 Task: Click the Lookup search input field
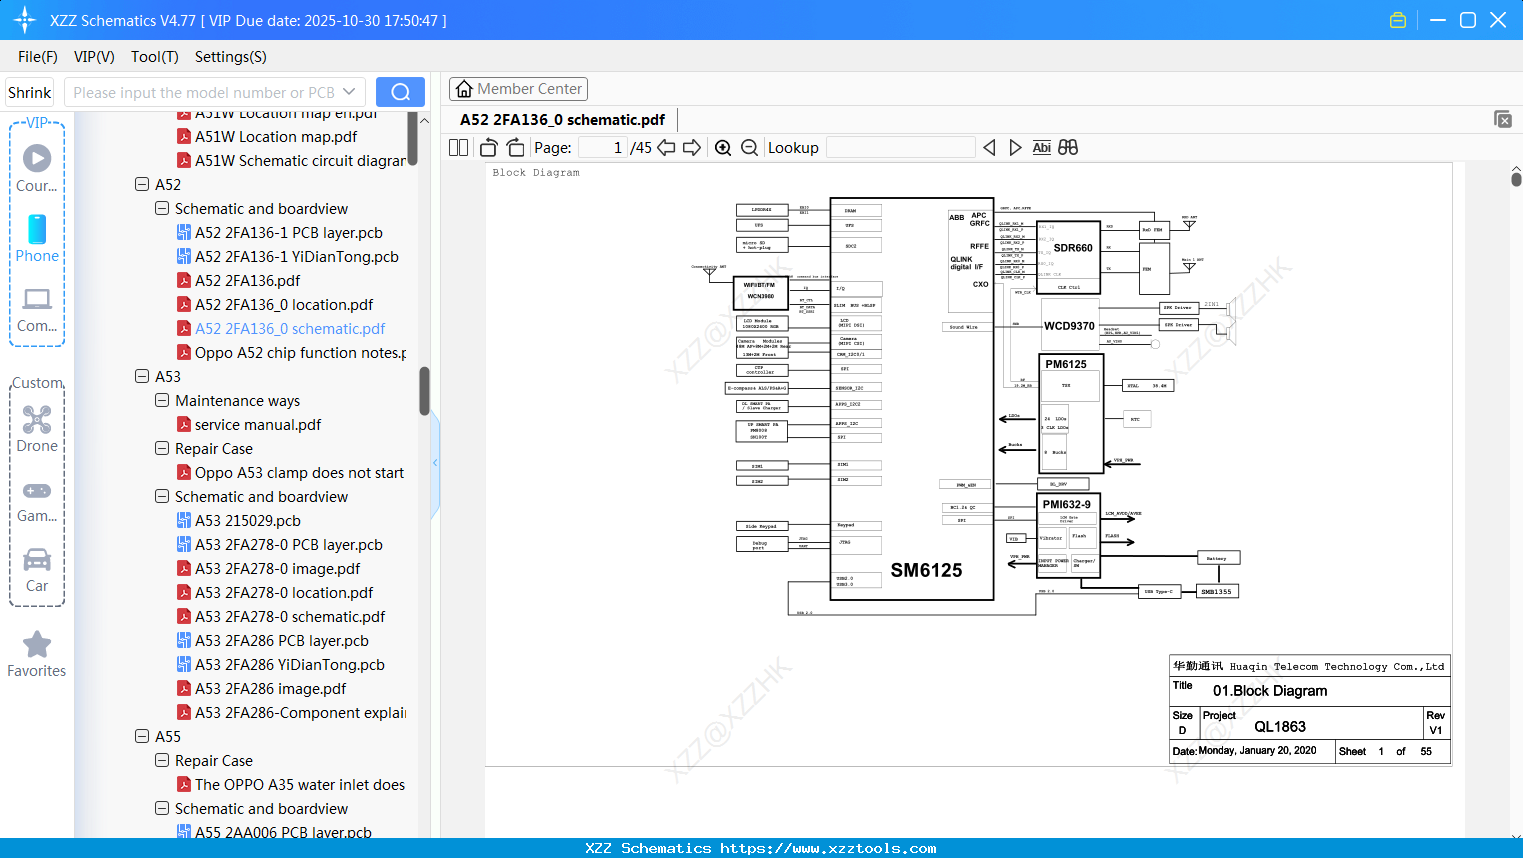899,147
